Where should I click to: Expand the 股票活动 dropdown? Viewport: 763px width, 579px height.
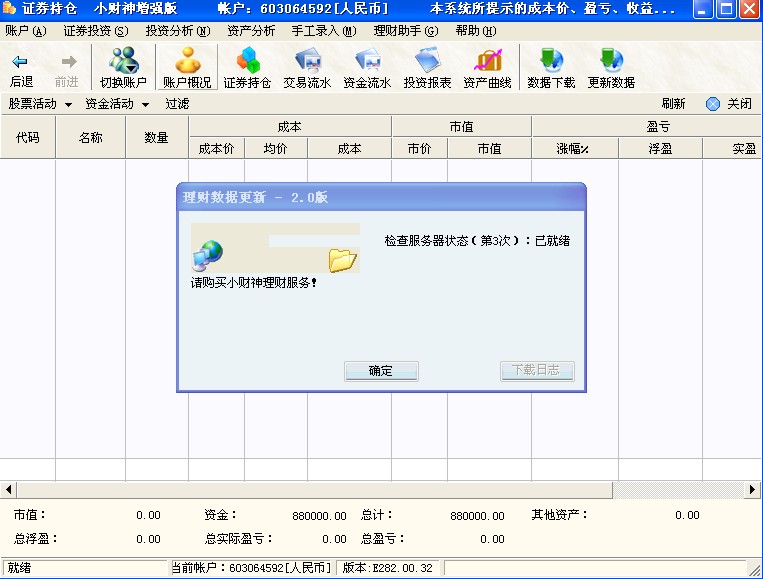coord(40,104)
